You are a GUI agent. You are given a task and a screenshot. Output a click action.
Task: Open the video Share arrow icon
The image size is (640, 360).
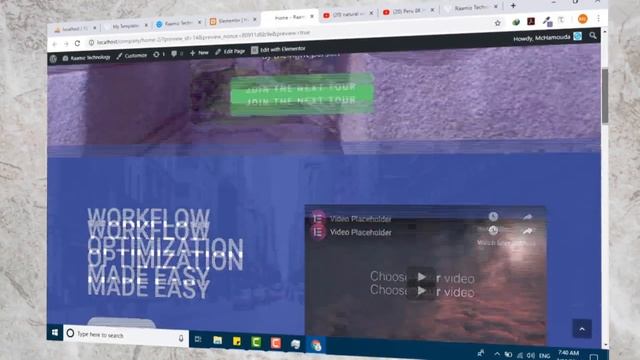point(527,231)
